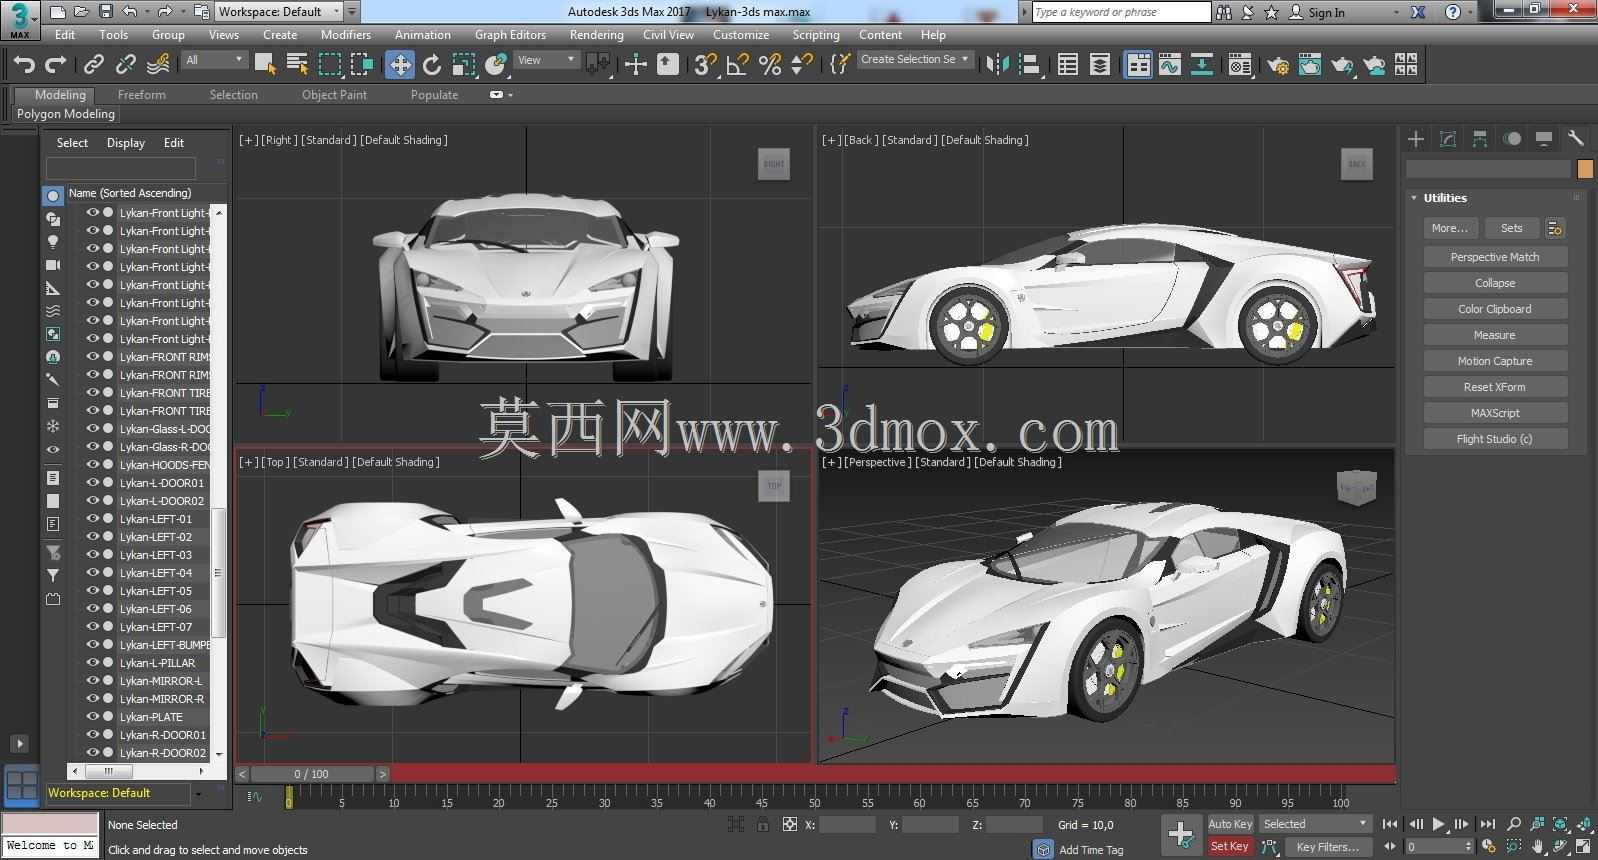Hide Lykan-L-DOOR01 with eye icon
1598x860 pixels.
point(92,483)
